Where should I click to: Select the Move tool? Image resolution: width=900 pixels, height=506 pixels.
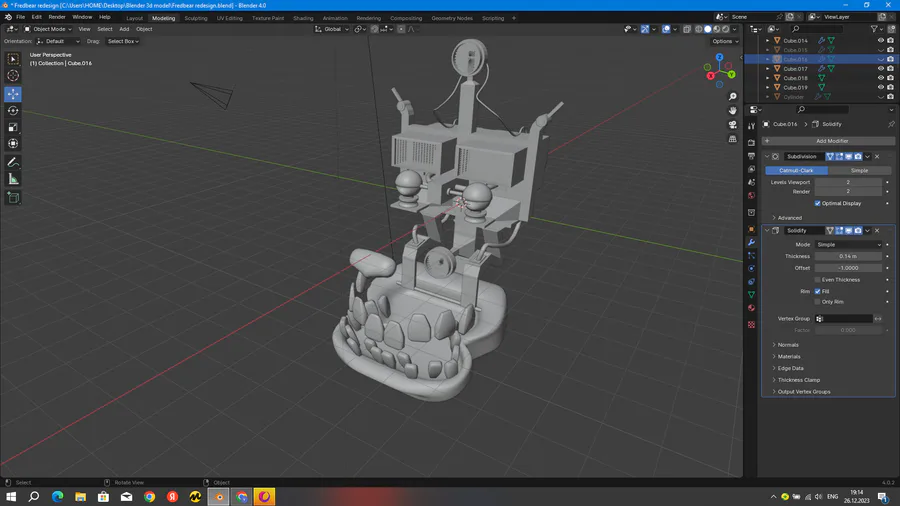13,94
